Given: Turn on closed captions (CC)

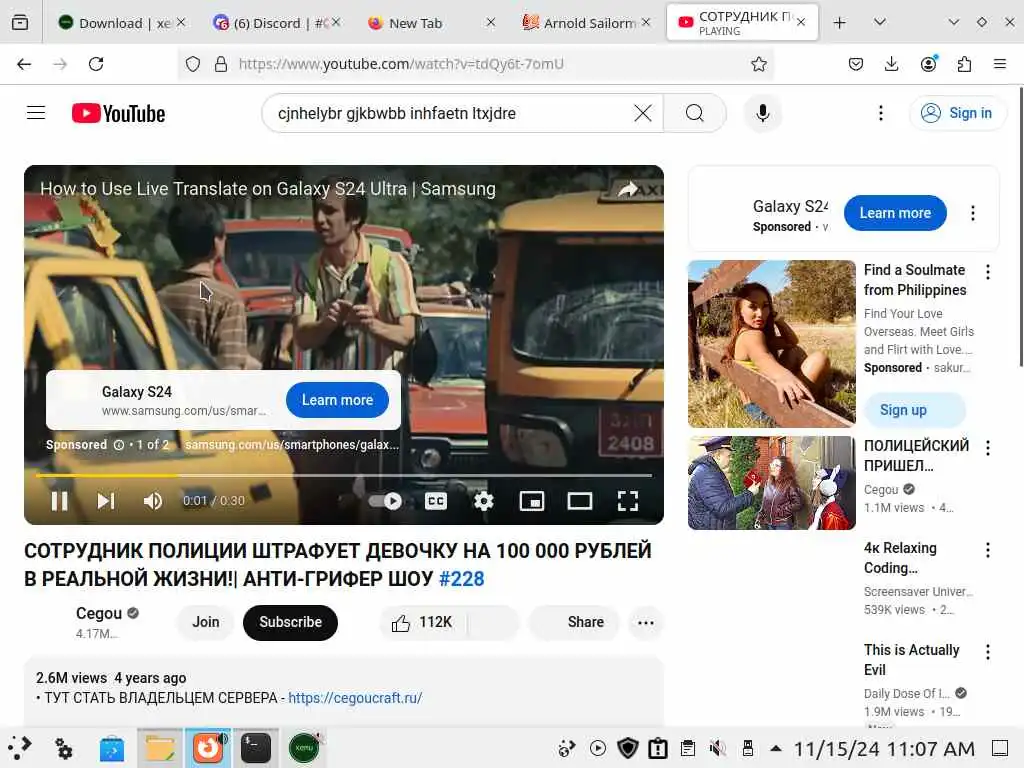Looking at the screenshot, I should click(436, 501).
